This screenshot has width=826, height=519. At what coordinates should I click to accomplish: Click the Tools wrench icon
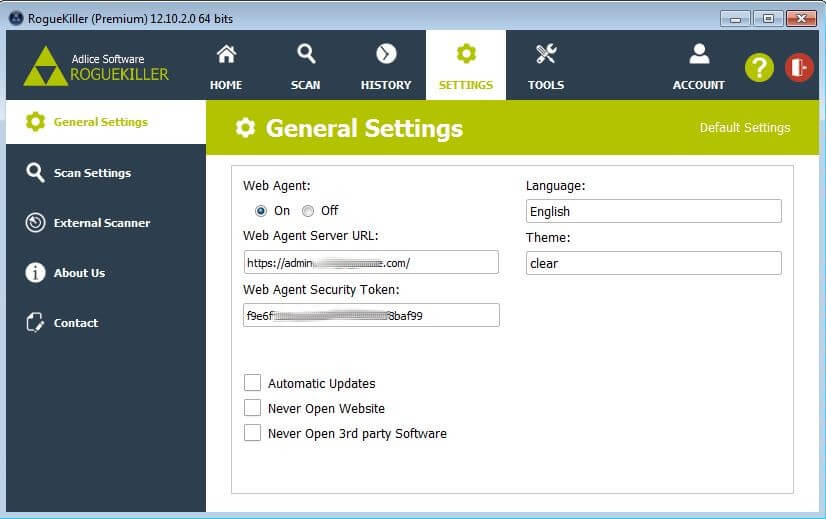[x=546, y=55]
